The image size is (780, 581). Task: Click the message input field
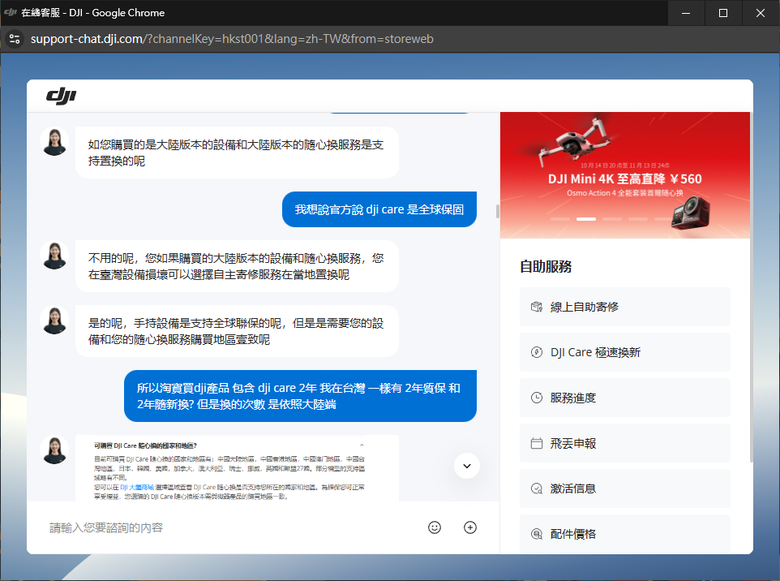click(234, 527)
